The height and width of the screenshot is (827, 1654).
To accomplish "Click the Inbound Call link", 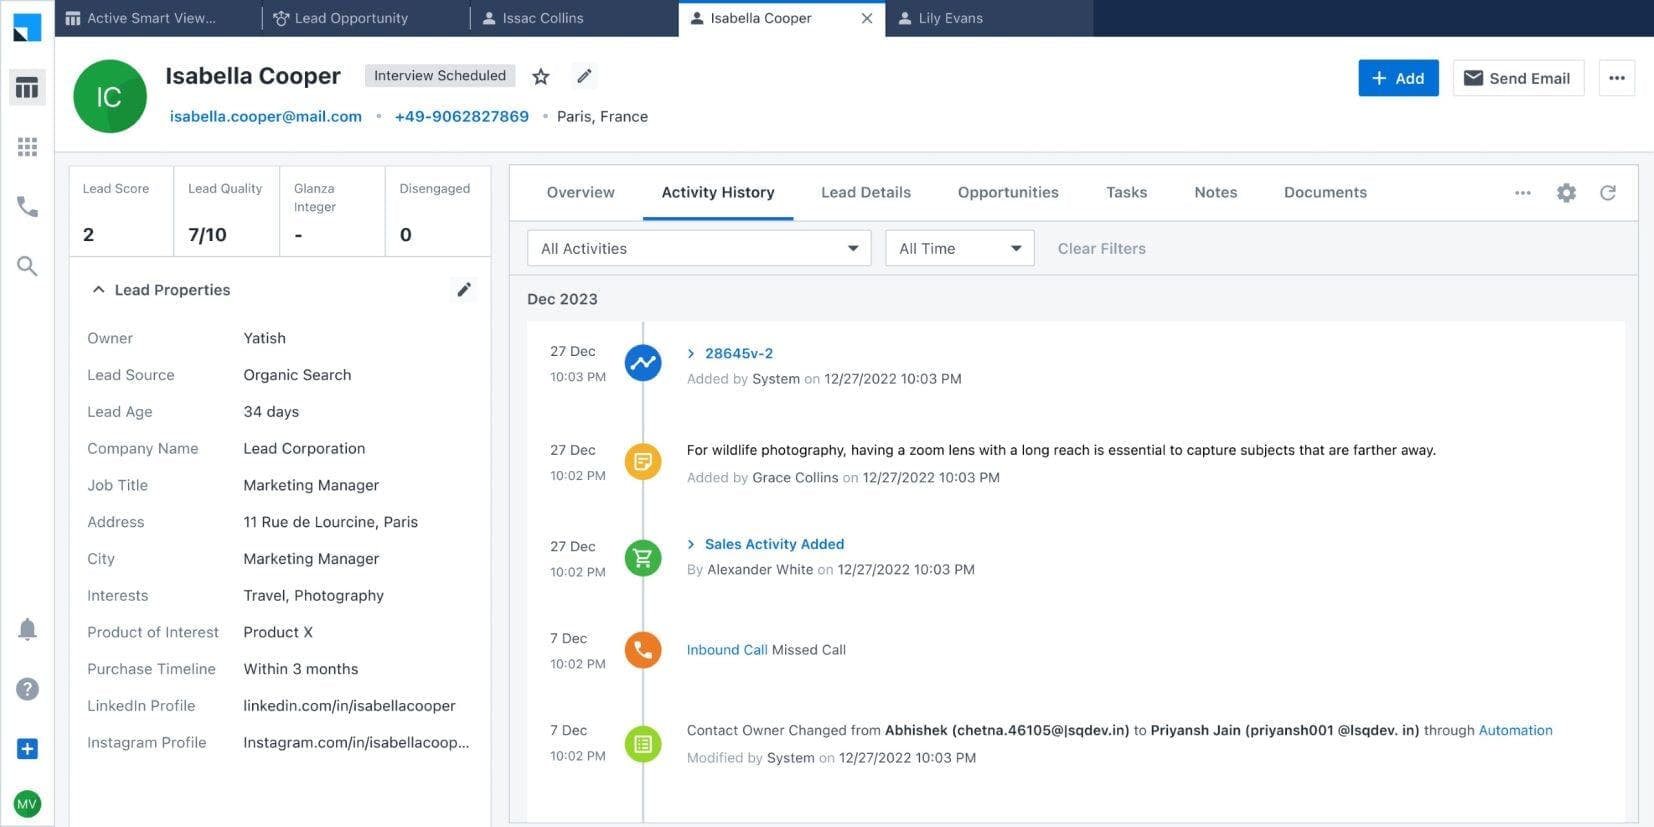I will [727, 650].
